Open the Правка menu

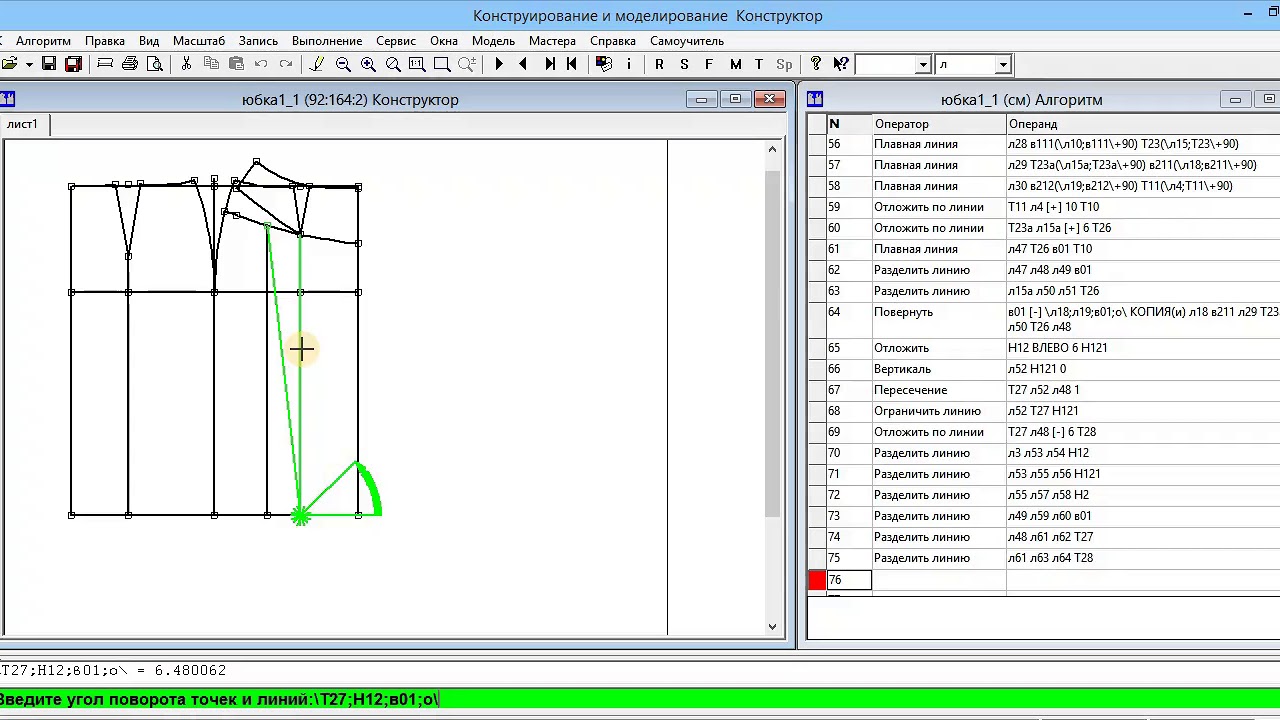point(105,41)
